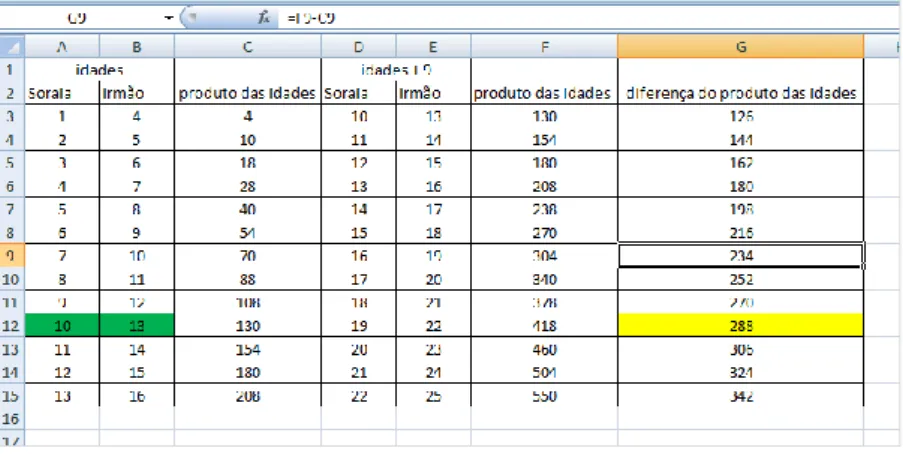This screenshot has width=903, height=454.
Task: Select column C header
Action: point(248,47)
